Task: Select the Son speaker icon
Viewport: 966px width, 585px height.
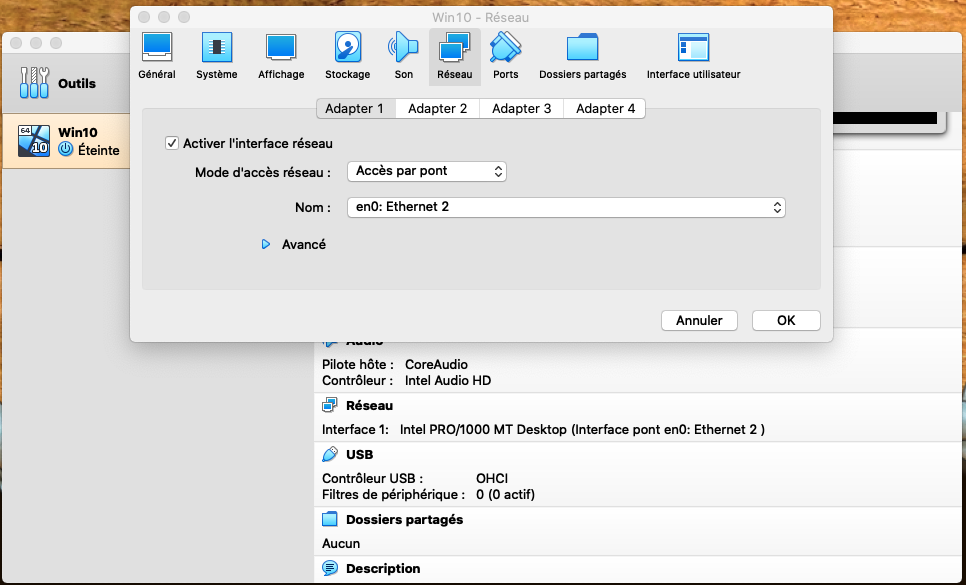Action: pos(404,48)
